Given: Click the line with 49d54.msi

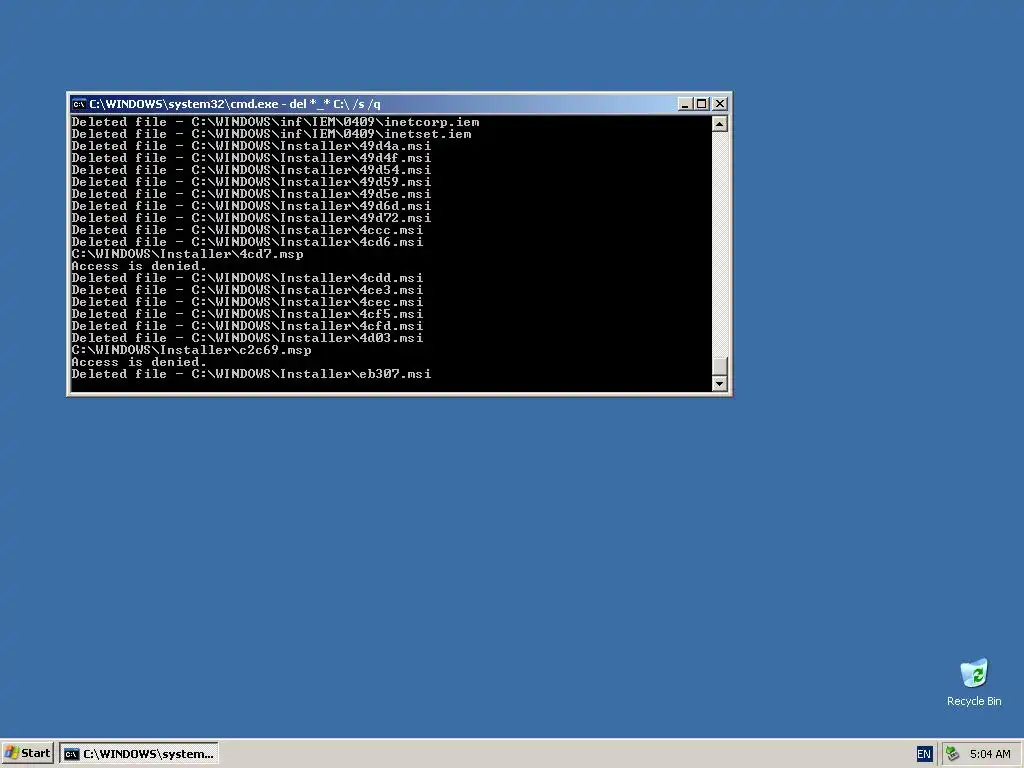Looking at the screenshot, I should [x=251, y=170].
